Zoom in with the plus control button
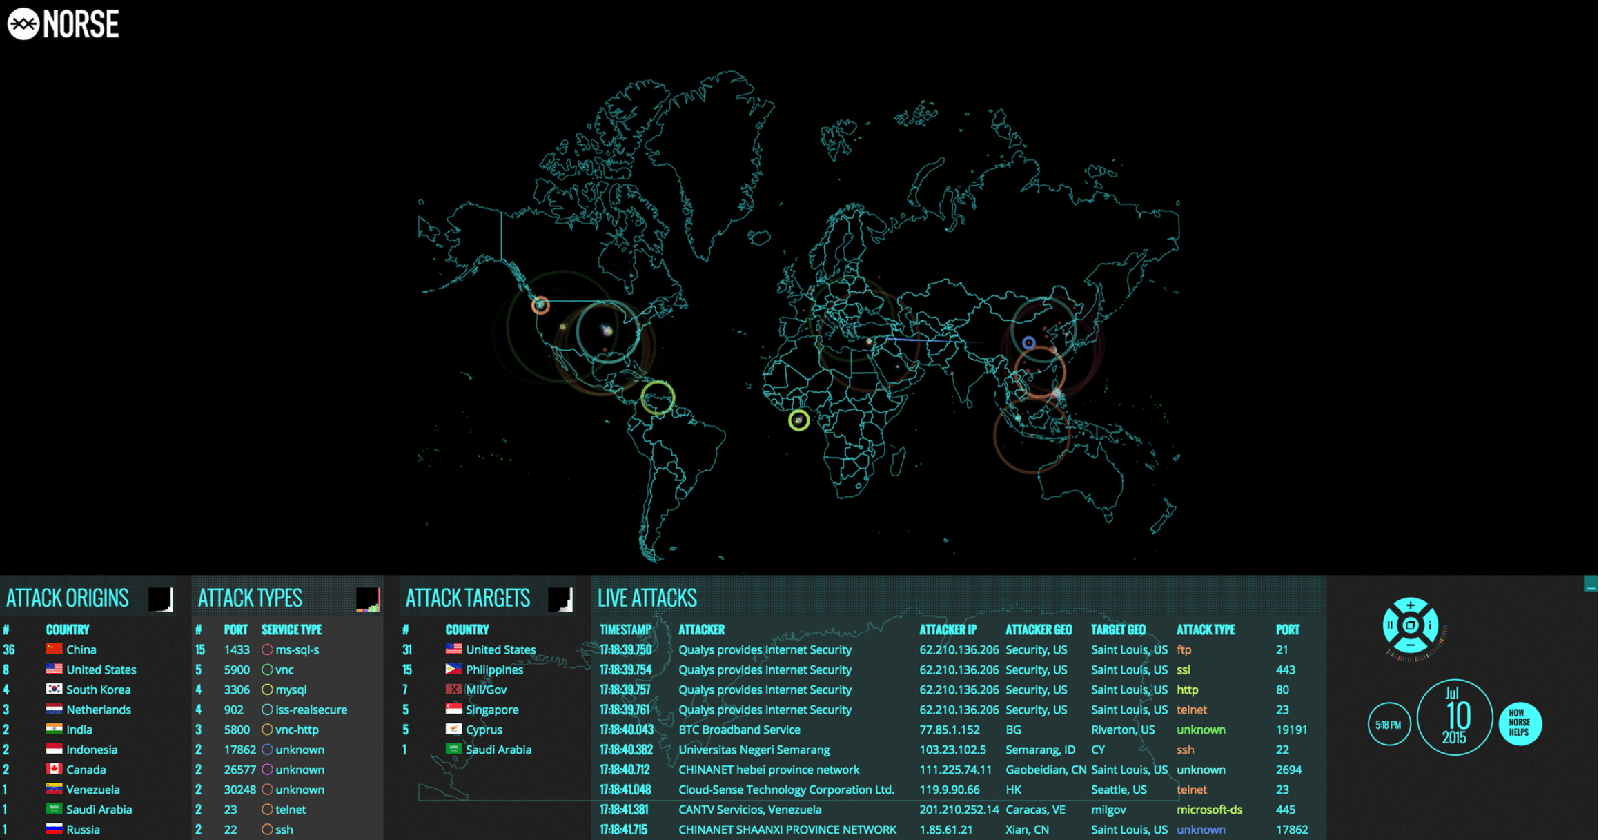Viewport: 1599px width, 840px height. tap(1410, 605)
